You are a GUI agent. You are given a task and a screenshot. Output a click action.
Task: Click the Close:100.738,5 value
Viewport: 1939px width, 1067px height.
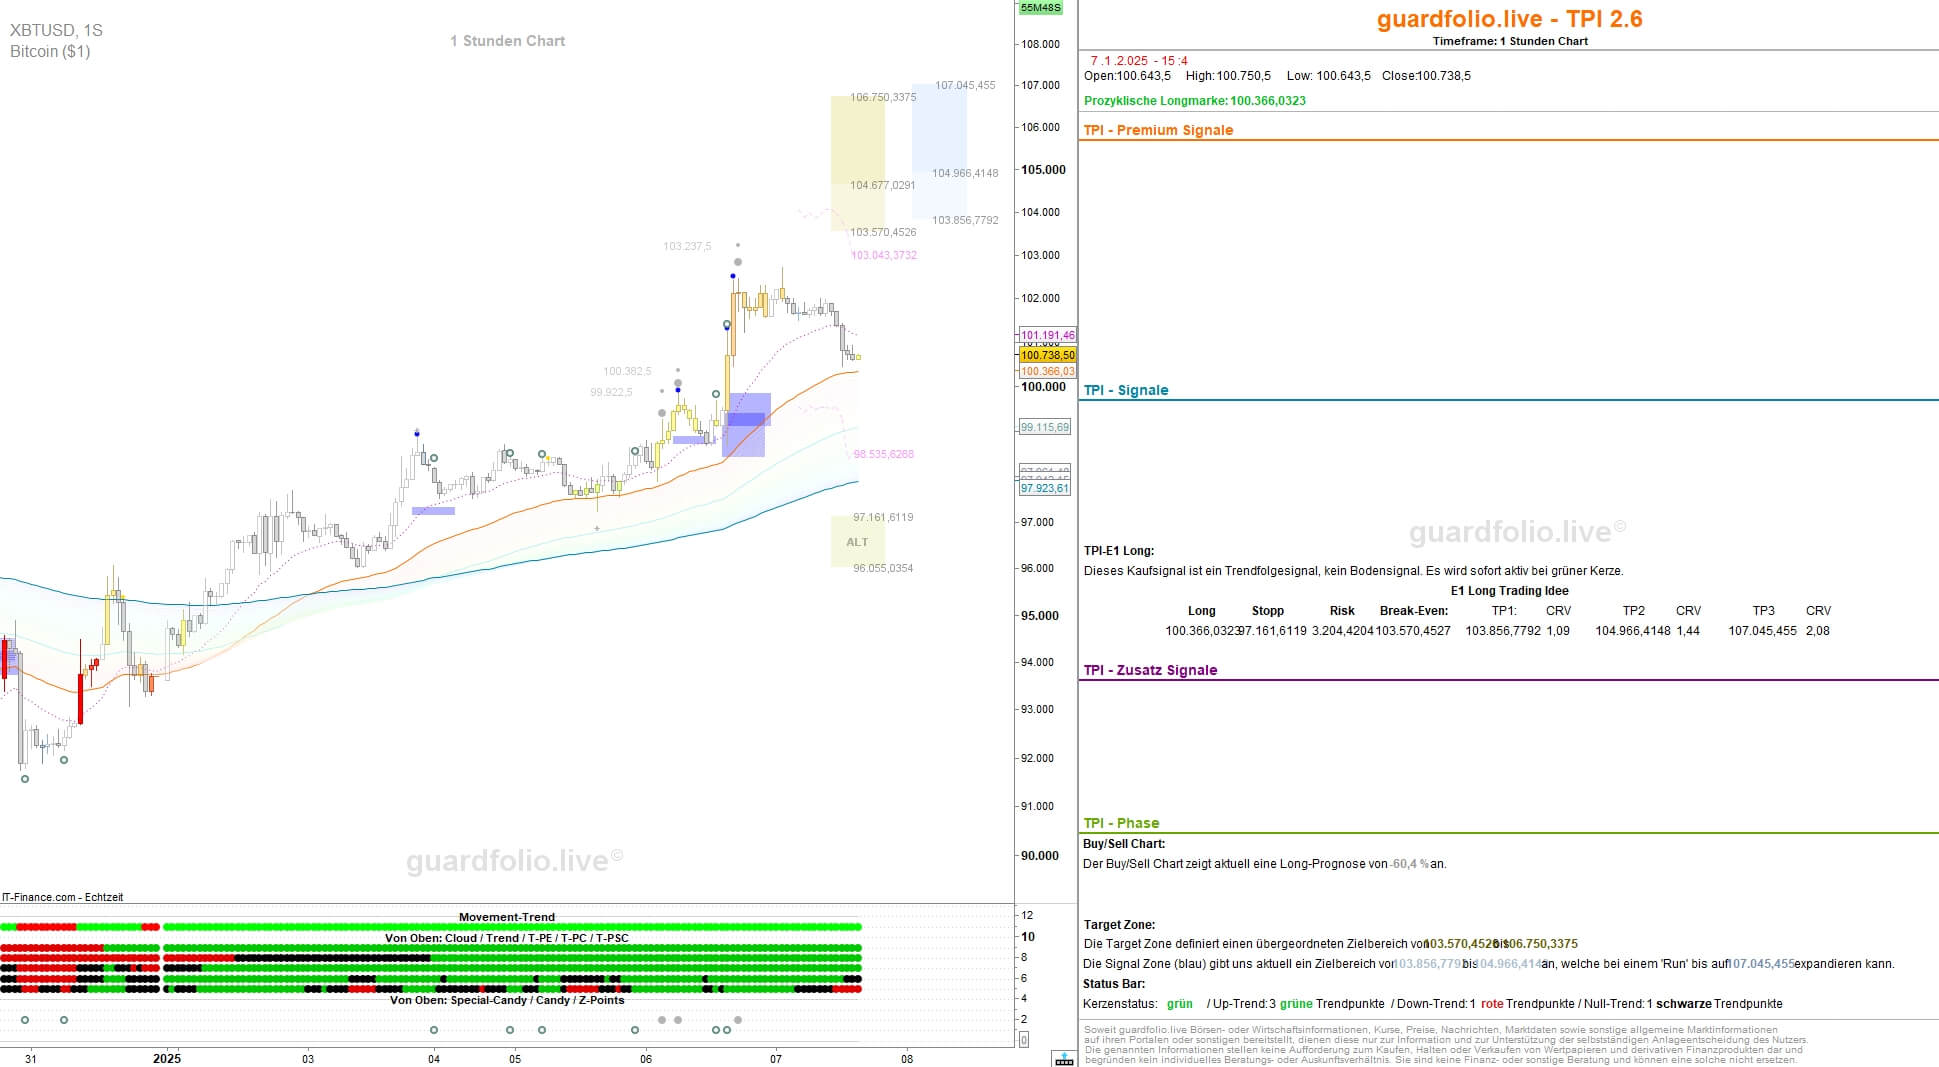1426,76
